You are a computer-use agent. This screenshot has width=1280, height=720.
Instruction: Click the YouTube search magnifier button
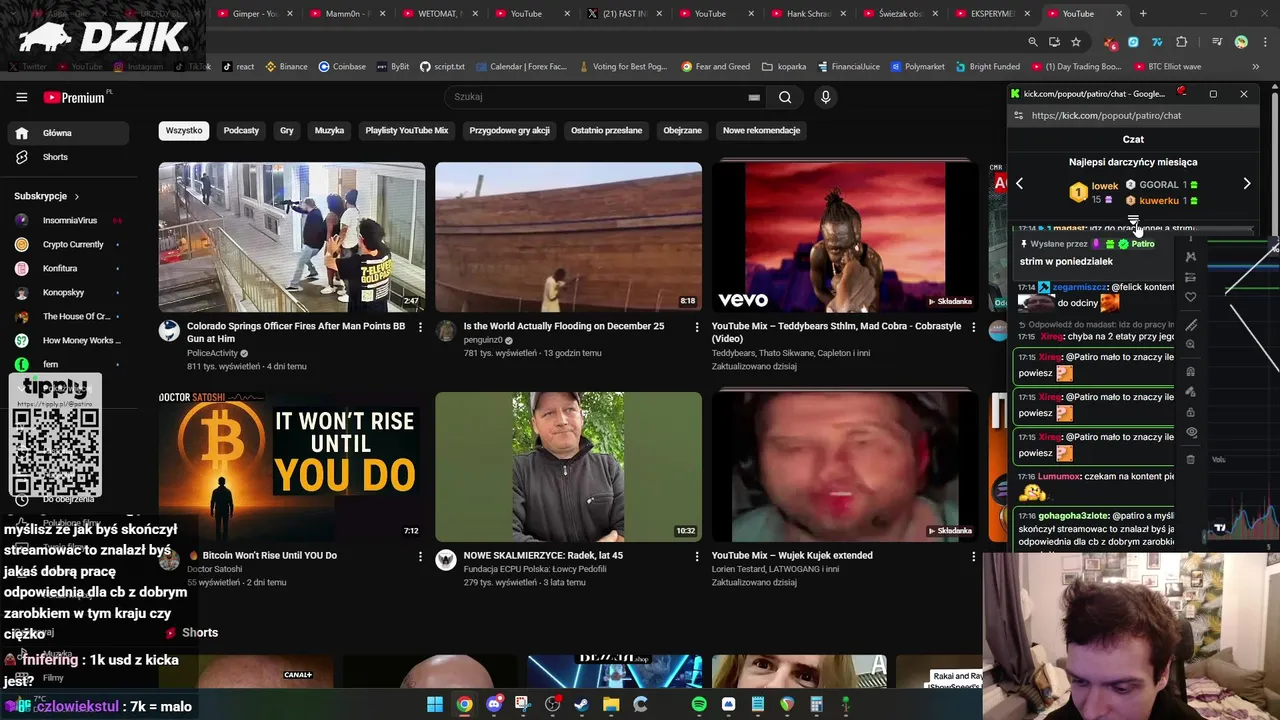(785, 97)
